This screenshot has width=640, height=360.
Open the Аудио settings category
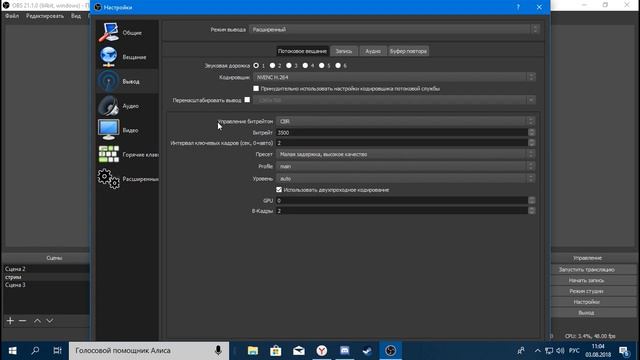(x=127, y=106)
